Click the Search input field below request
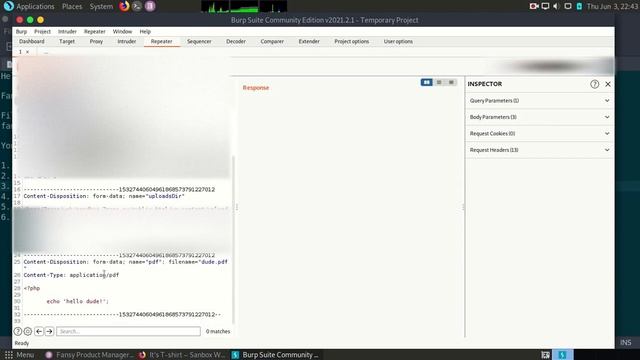 click(x=128, y=331)
